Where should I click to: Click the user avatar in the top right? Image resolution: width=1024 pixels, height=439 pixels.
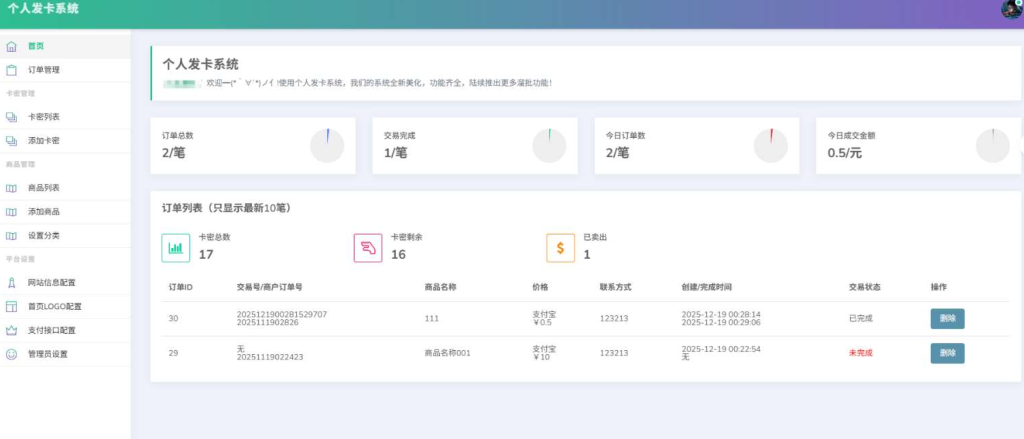[1013, 8]
